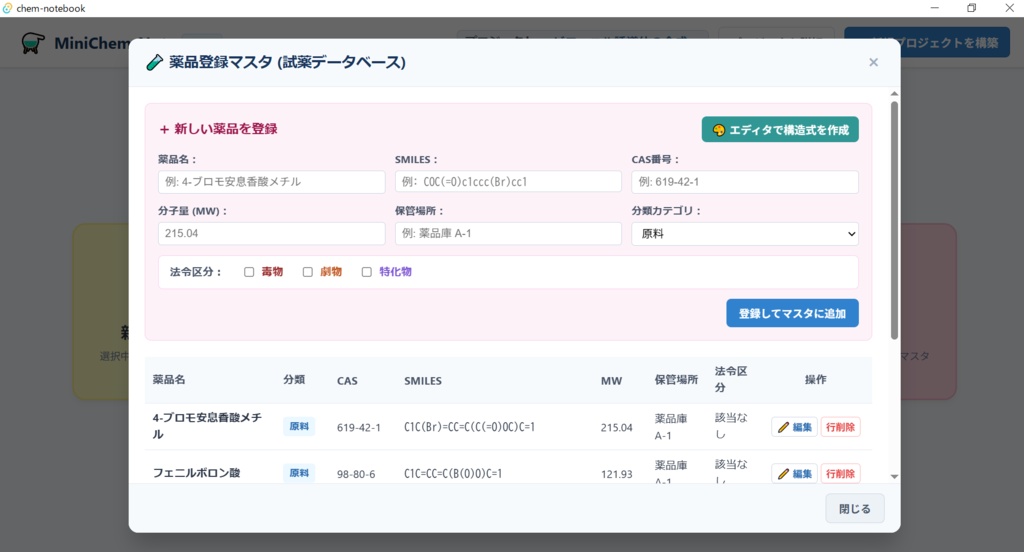Click CAS value 619-42-1 in table
This screenshot has height=552, width=1024.
(359, 428)
